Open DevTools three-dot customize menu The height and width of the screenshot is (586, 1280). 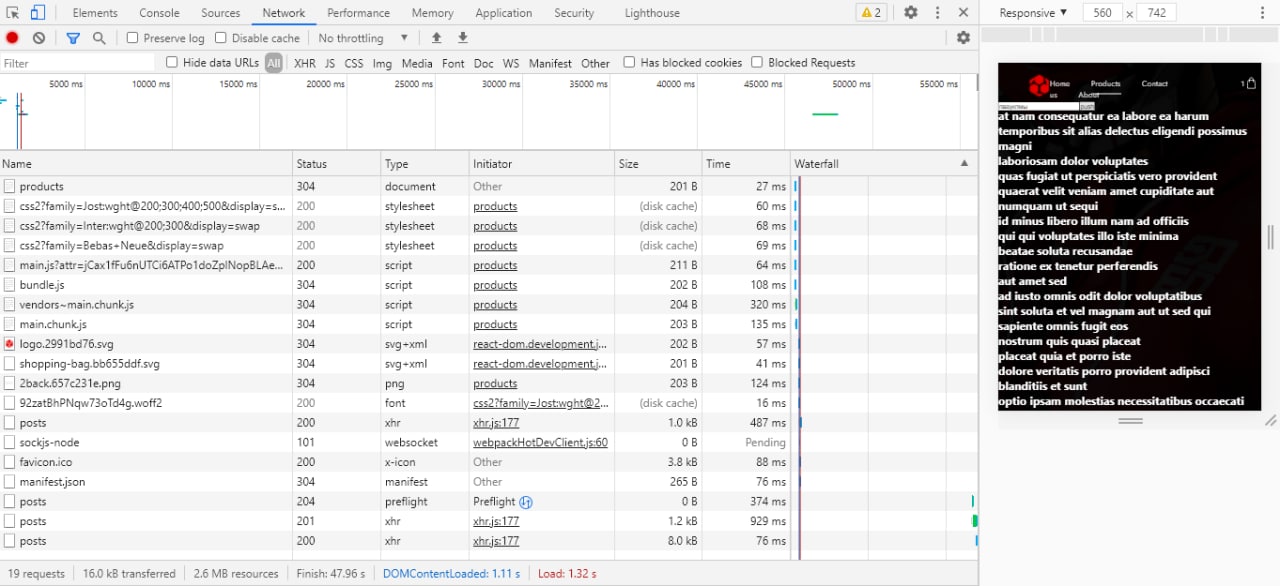(937, 13)
